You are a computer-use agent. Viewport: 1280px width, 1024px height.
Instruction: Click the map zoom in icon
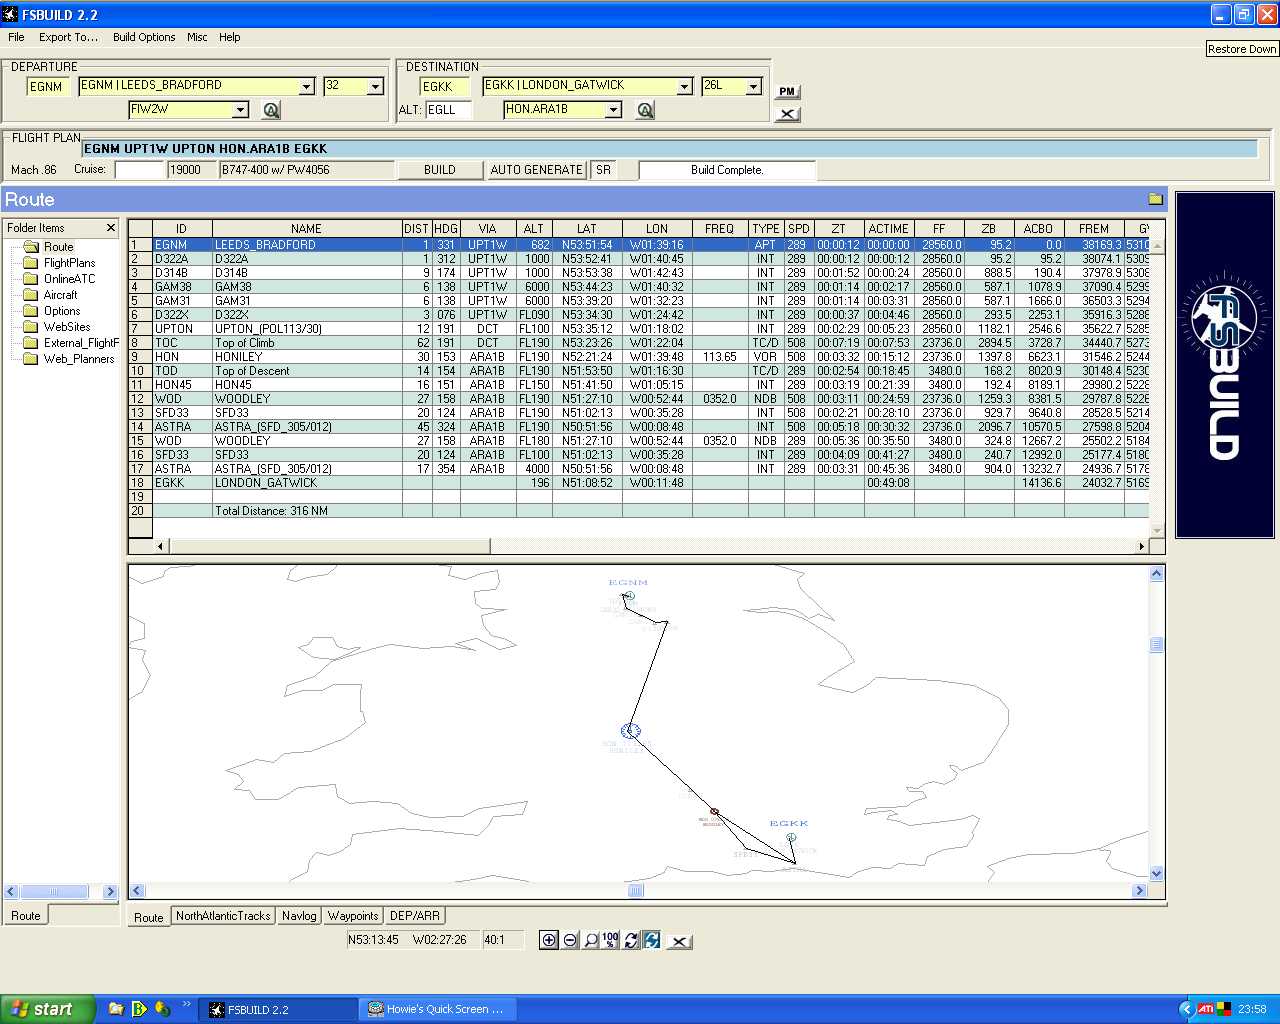(x=549, y=940)
